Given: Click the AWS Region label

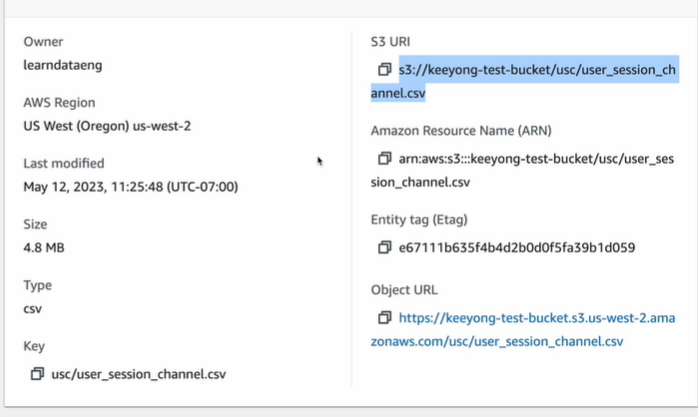Looking at the screenshot, I should point(59,103).
